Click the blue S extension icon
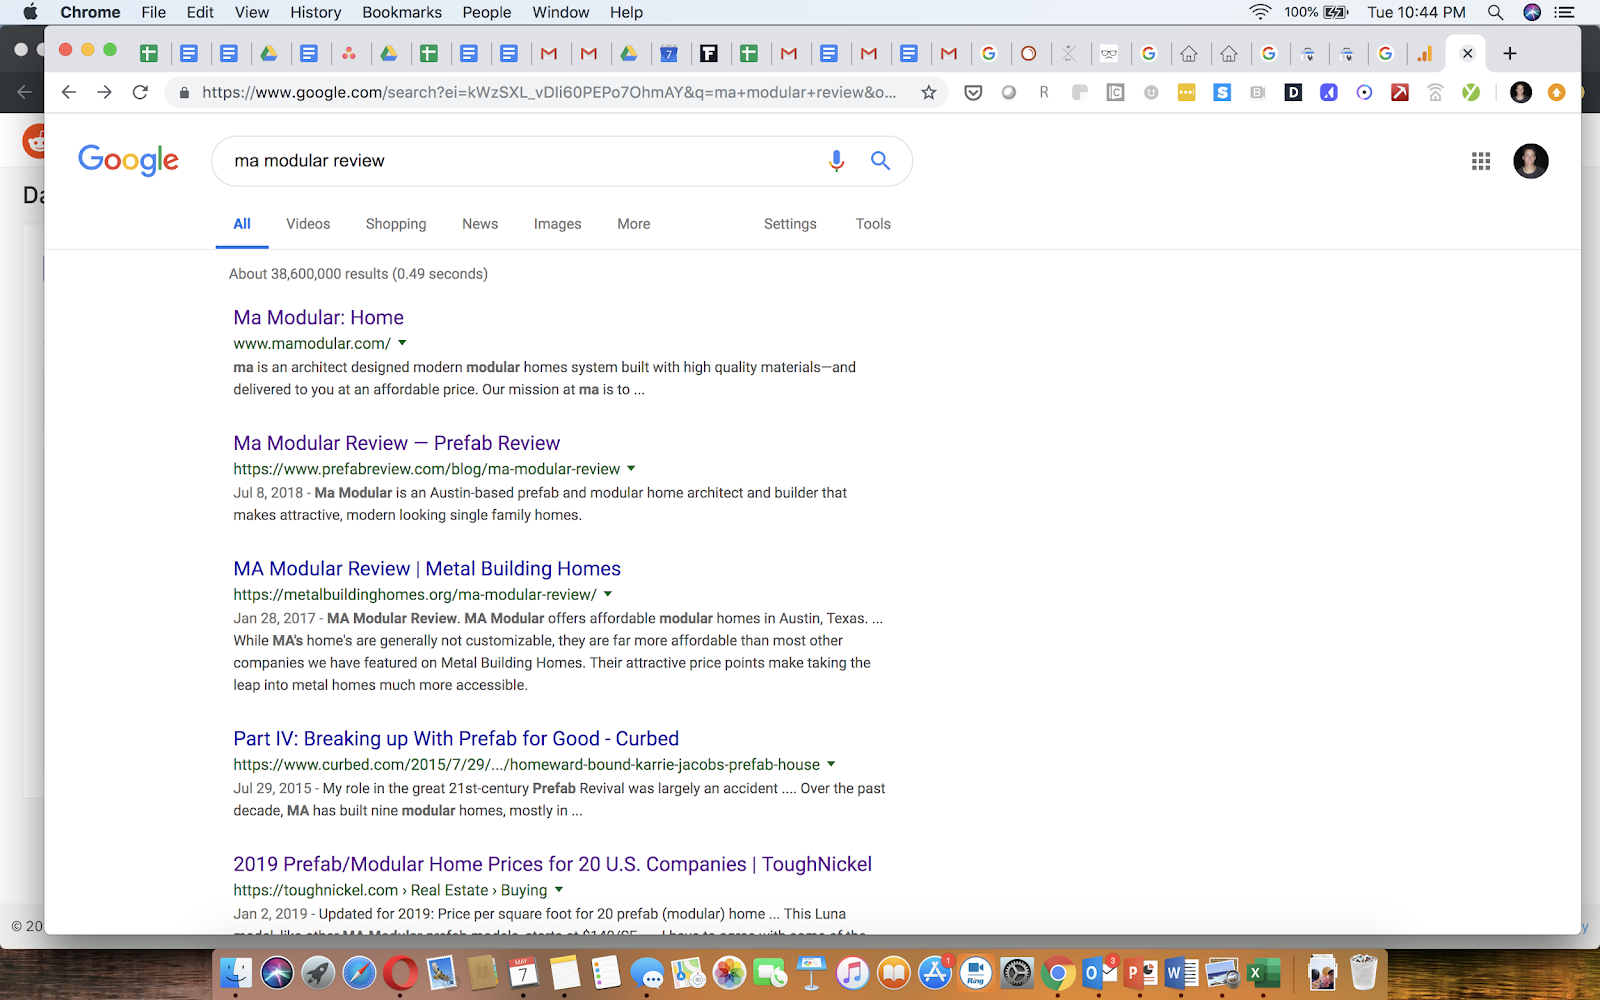This screenshot has width=1600, height=1000. click(x=1222, y=92)
